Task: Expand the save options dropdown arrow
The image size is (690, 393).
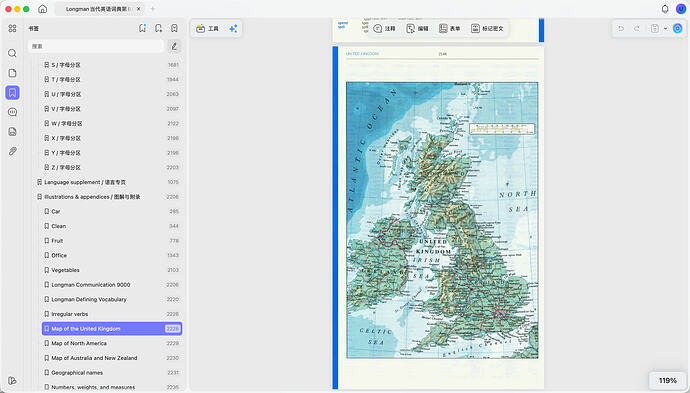Action: point(665,29)
